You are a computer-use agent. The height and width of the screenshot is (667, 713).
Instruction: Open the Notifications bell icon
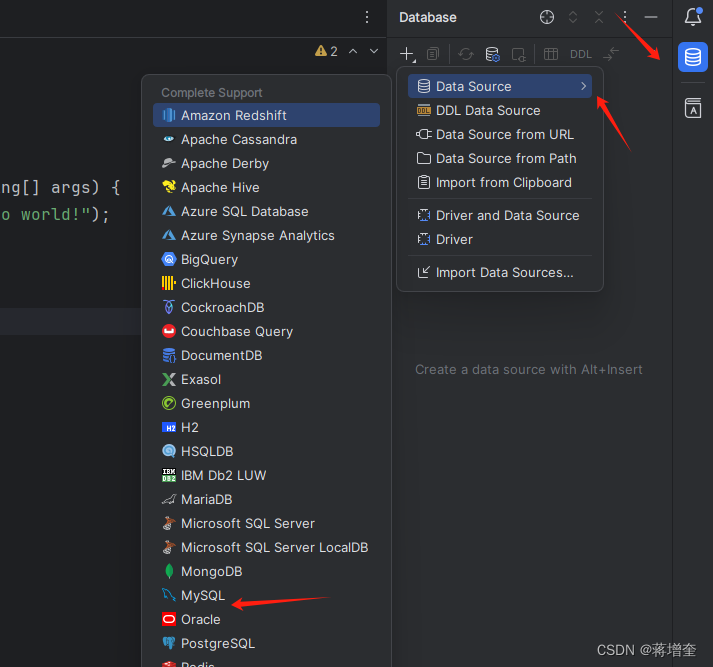(693, 17)
